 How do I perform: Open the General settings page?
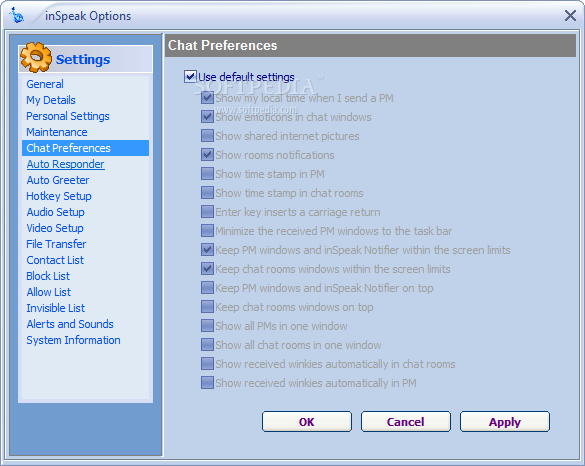(45, 84)
